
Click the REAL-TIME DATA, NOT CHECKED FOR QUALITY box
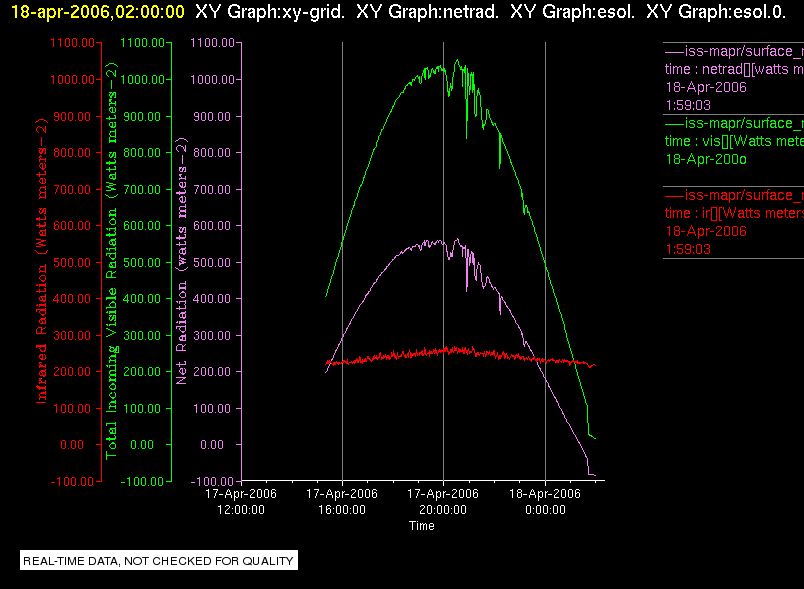click(159, 560)
